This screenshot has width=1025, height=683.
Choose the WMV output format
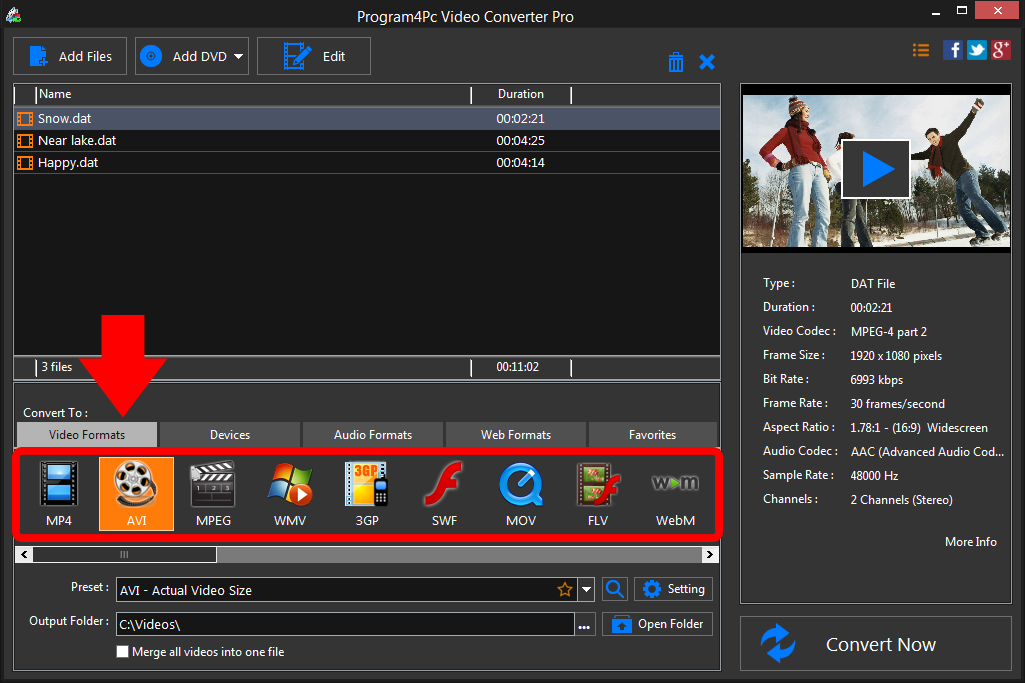pyautogui.click(x=289, y=494)
